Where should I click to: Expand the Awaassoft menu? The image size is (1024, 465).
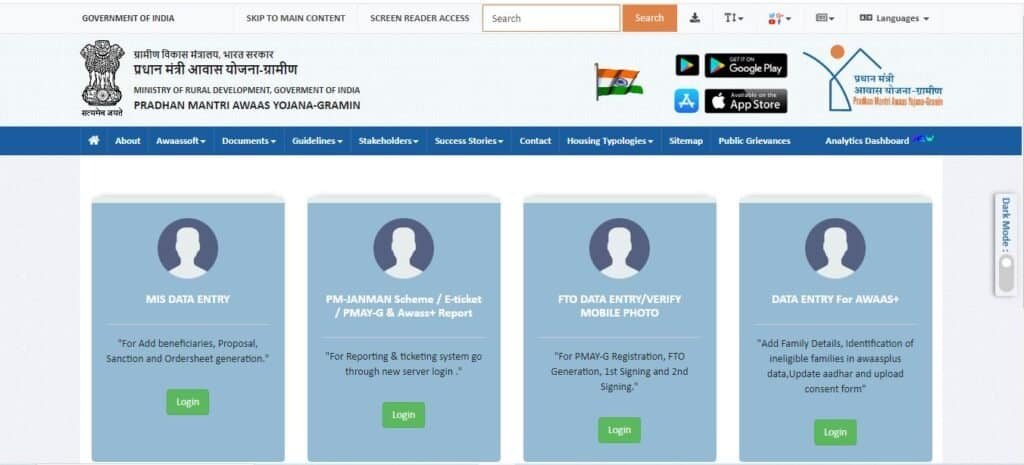click(x=181, y=141)
